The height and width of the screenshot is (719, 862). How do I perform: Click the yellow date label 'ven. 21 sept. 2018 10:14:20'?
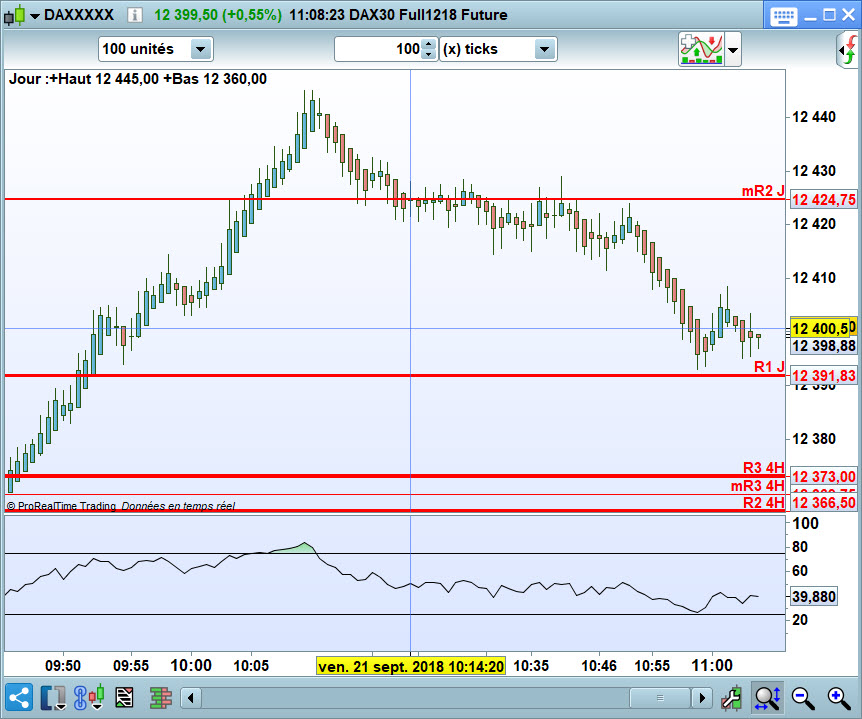(x=411, y=667)
